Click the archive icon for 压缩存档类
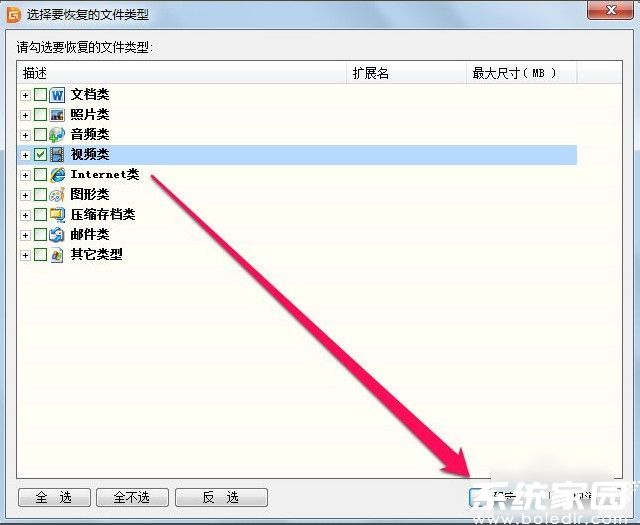Viewport: 640px width, 525px height. pos(57,215)
